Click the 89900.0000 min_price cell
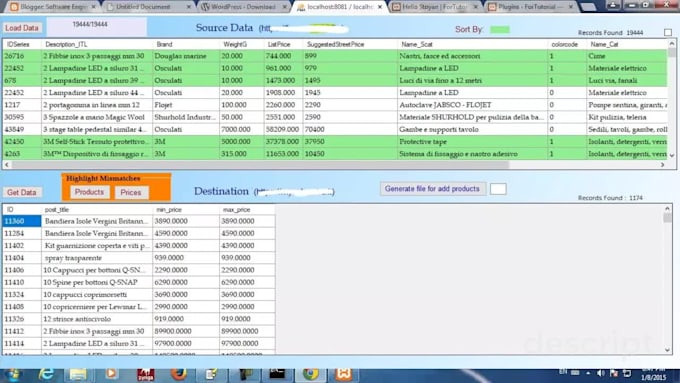Screen dimensions: 680x383 (x=186, y=331)
